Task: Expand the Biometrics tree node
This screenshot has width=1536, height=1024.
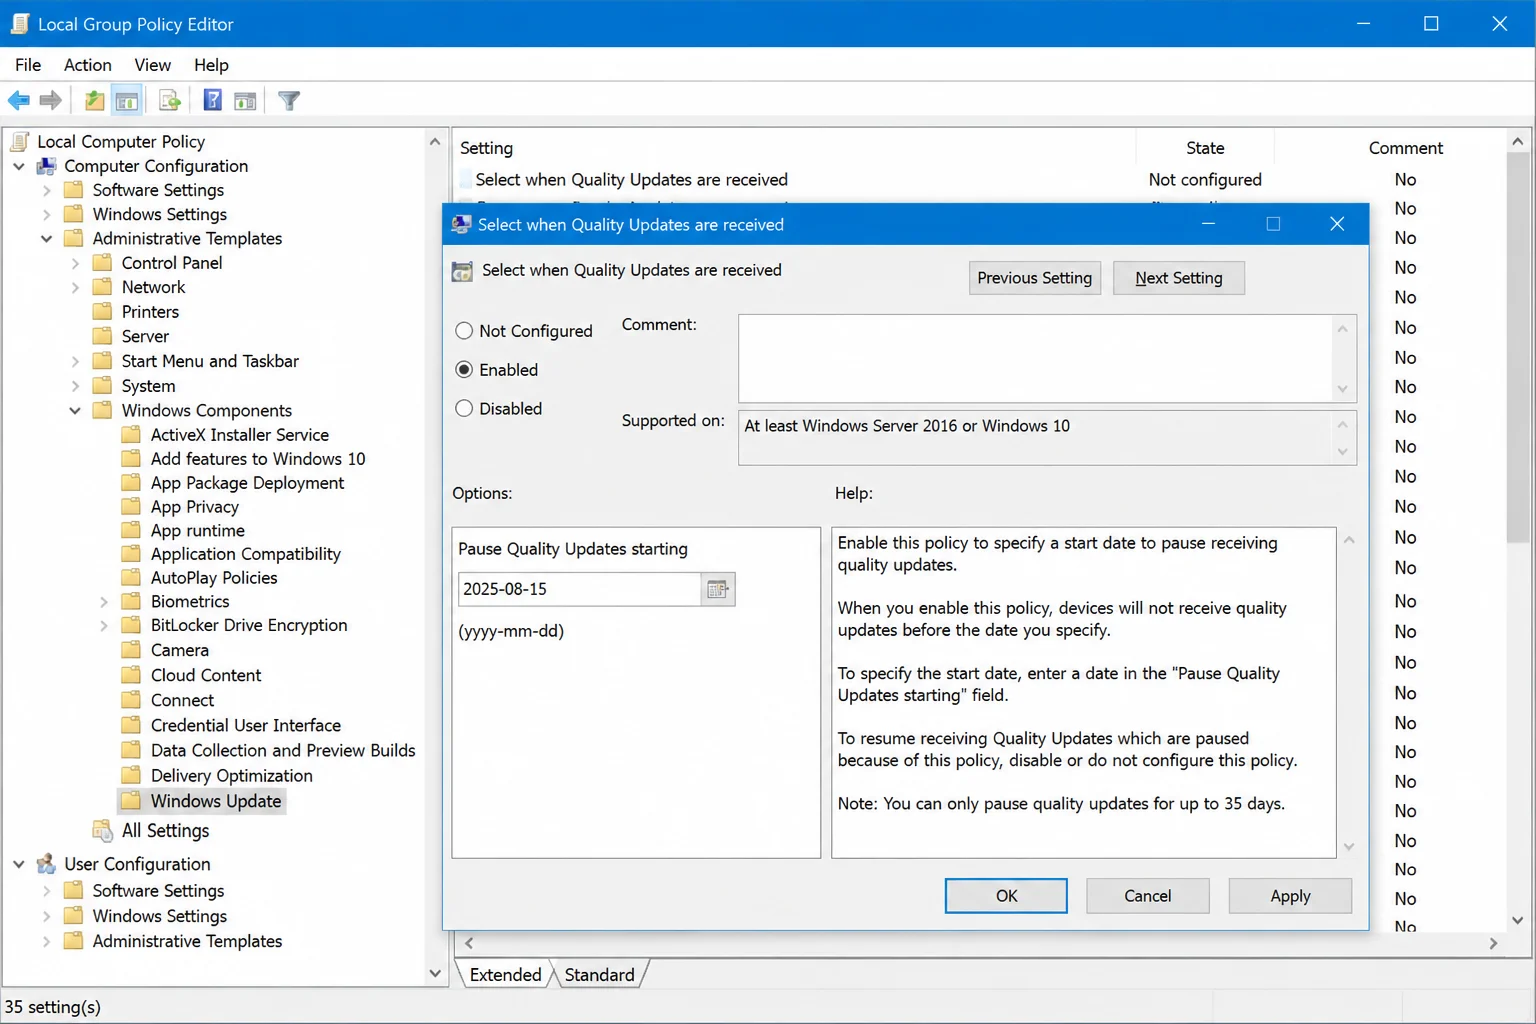Action: coord(104,602)
